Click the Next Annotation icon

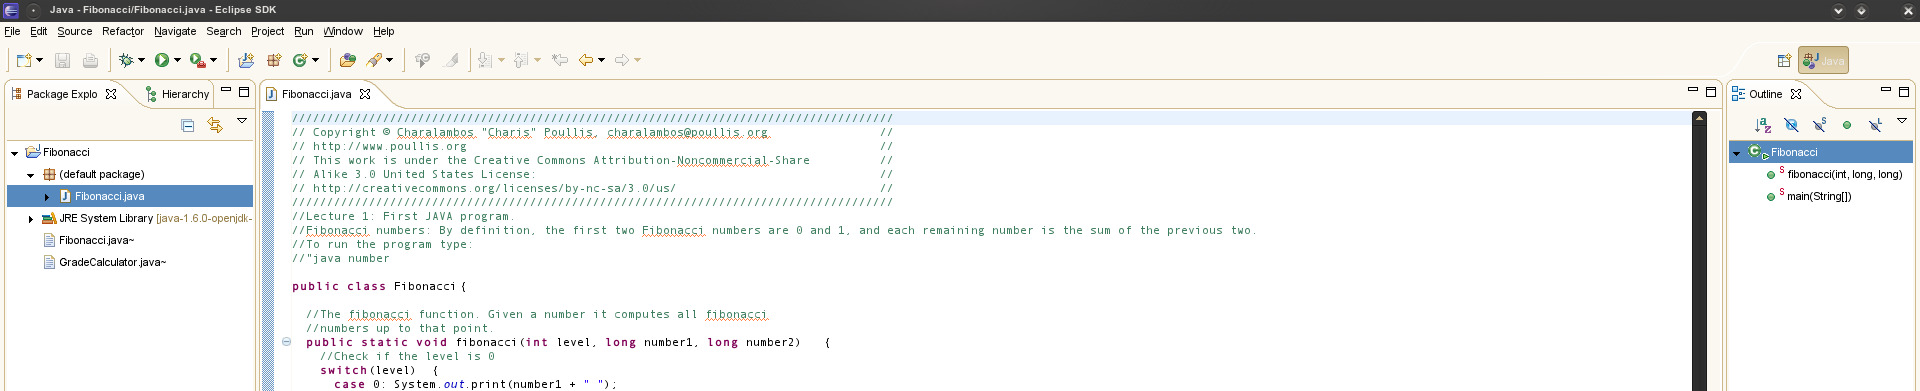[x=486, y=60]
